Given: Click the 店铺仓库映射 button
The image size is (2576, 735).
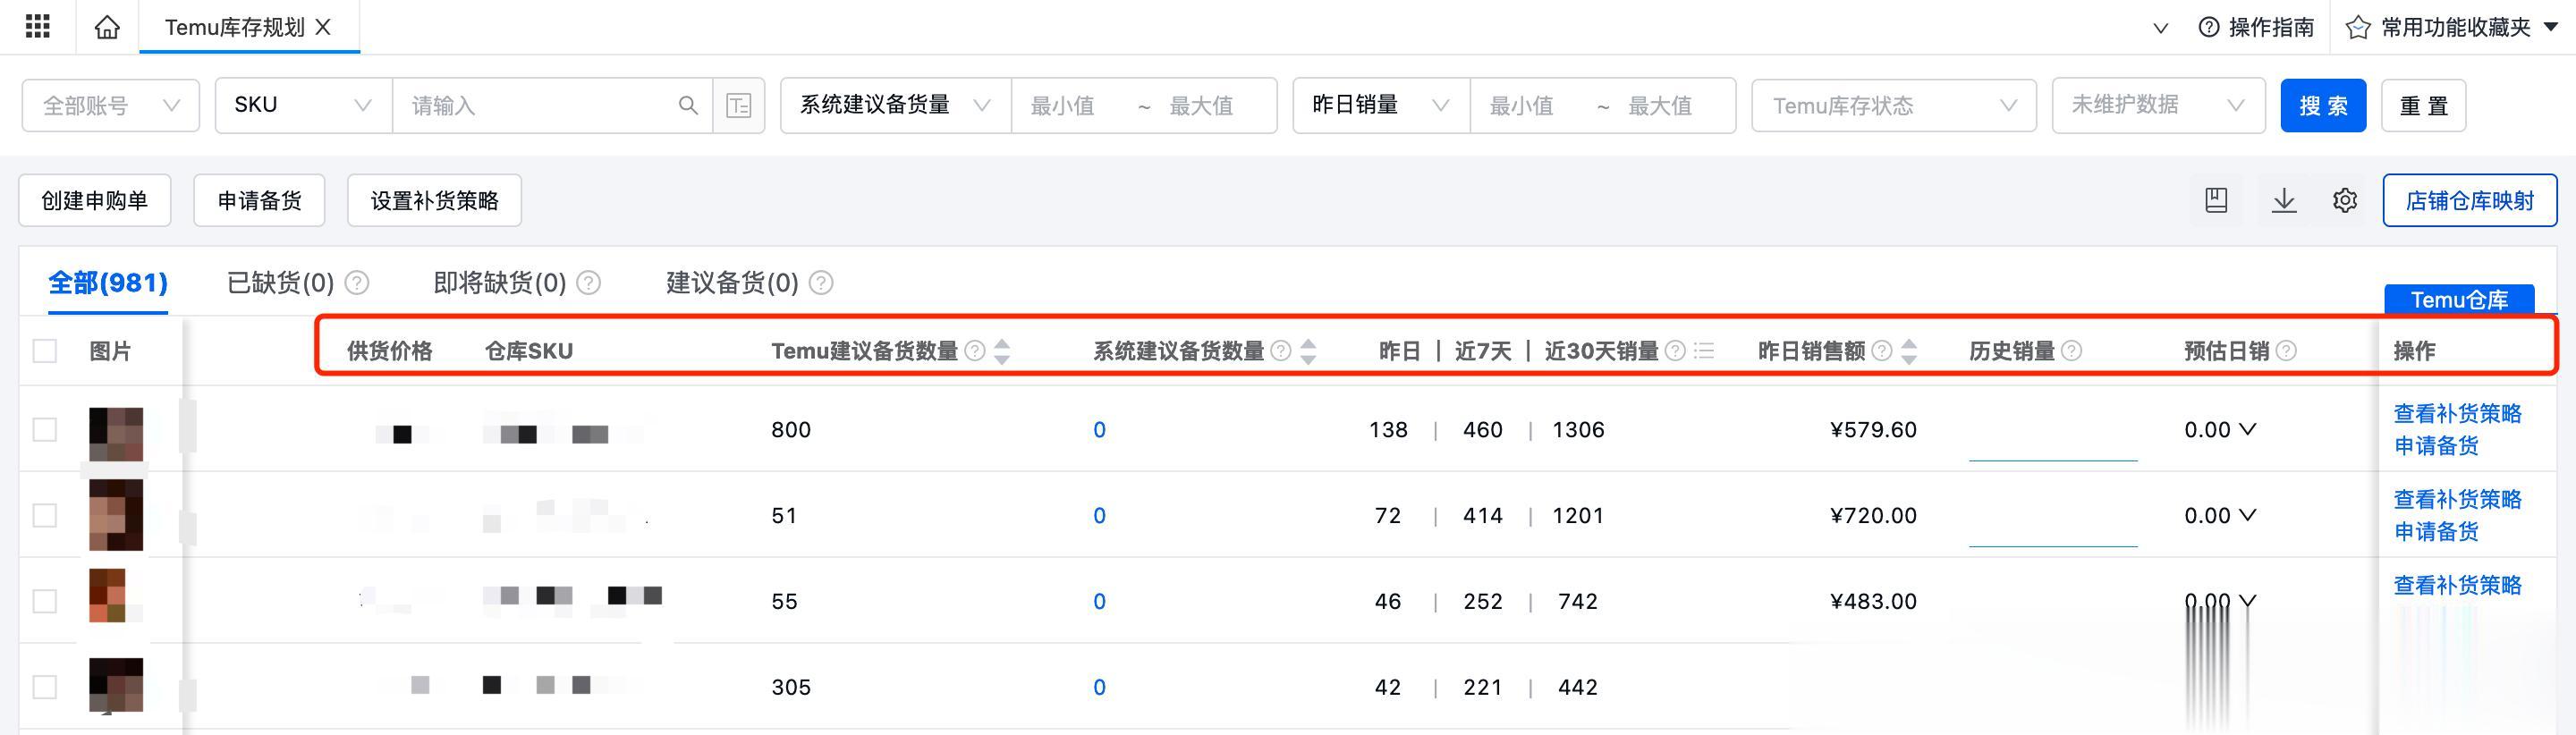Looking at the screenshot, I should coord(2468,200).
